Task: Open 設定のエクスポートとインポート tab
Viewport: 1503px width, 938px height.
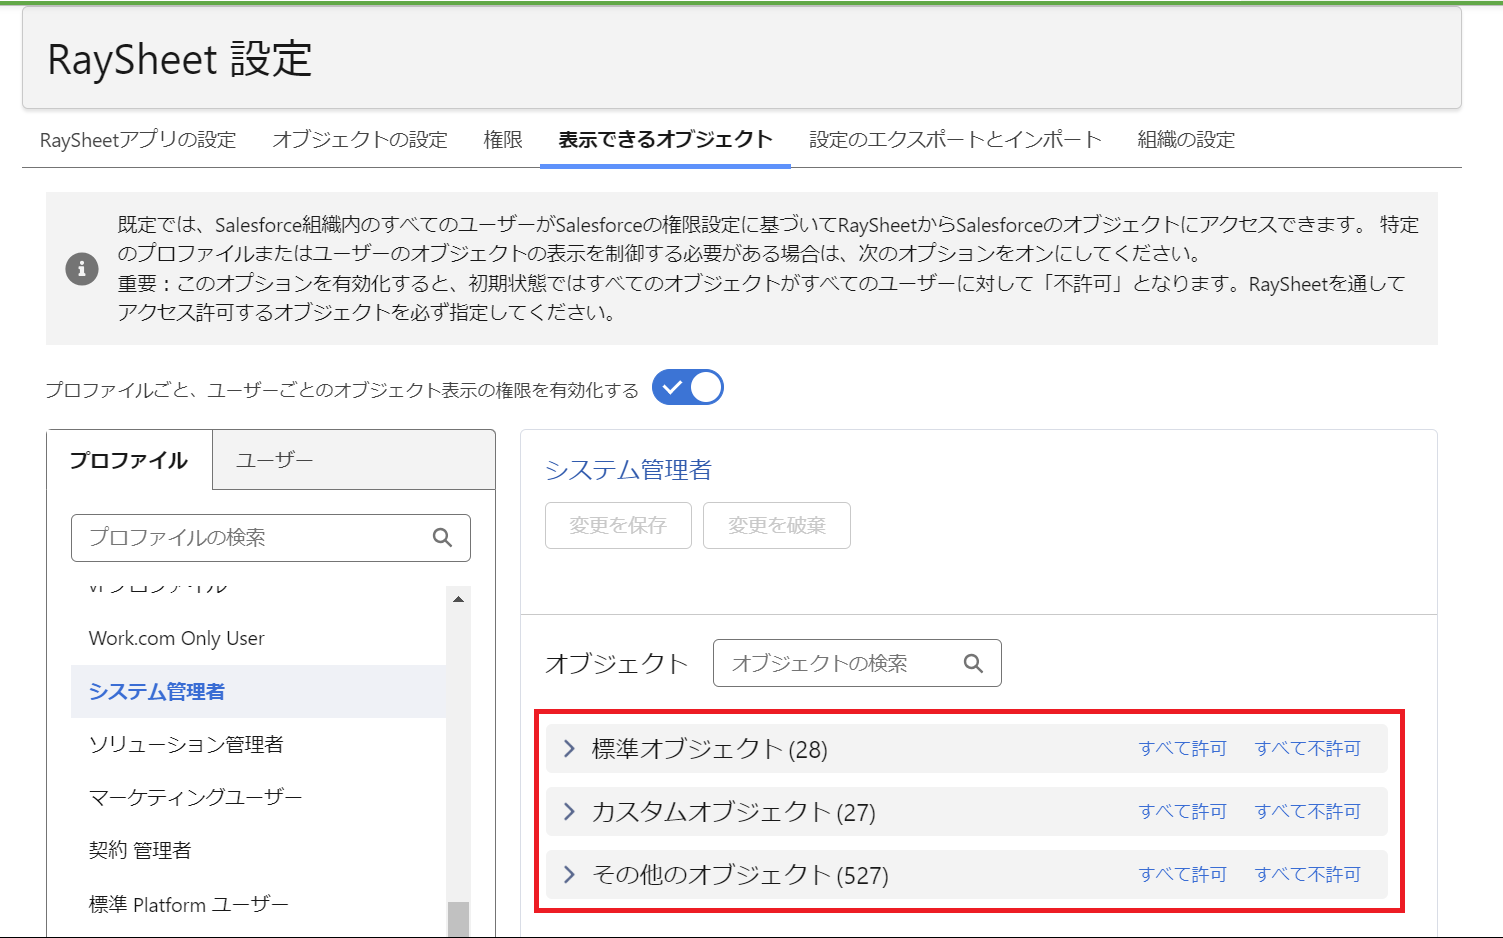Action: coord(955,140)
